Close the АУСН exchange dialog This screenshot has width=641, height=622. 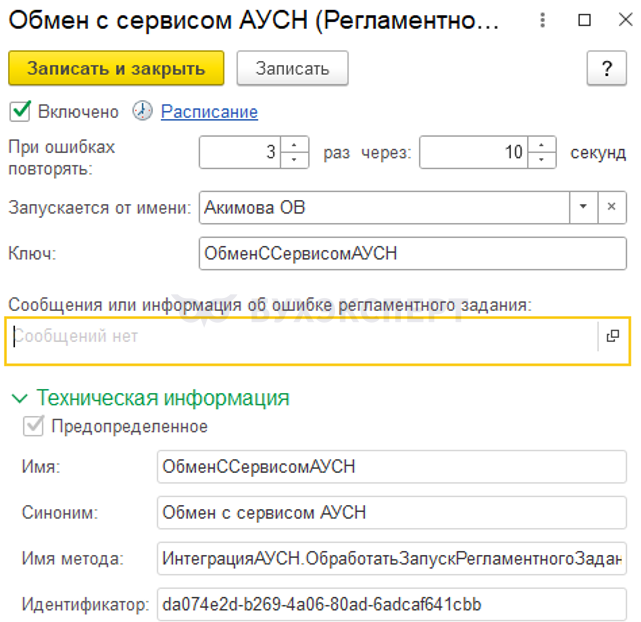point(625,19)
